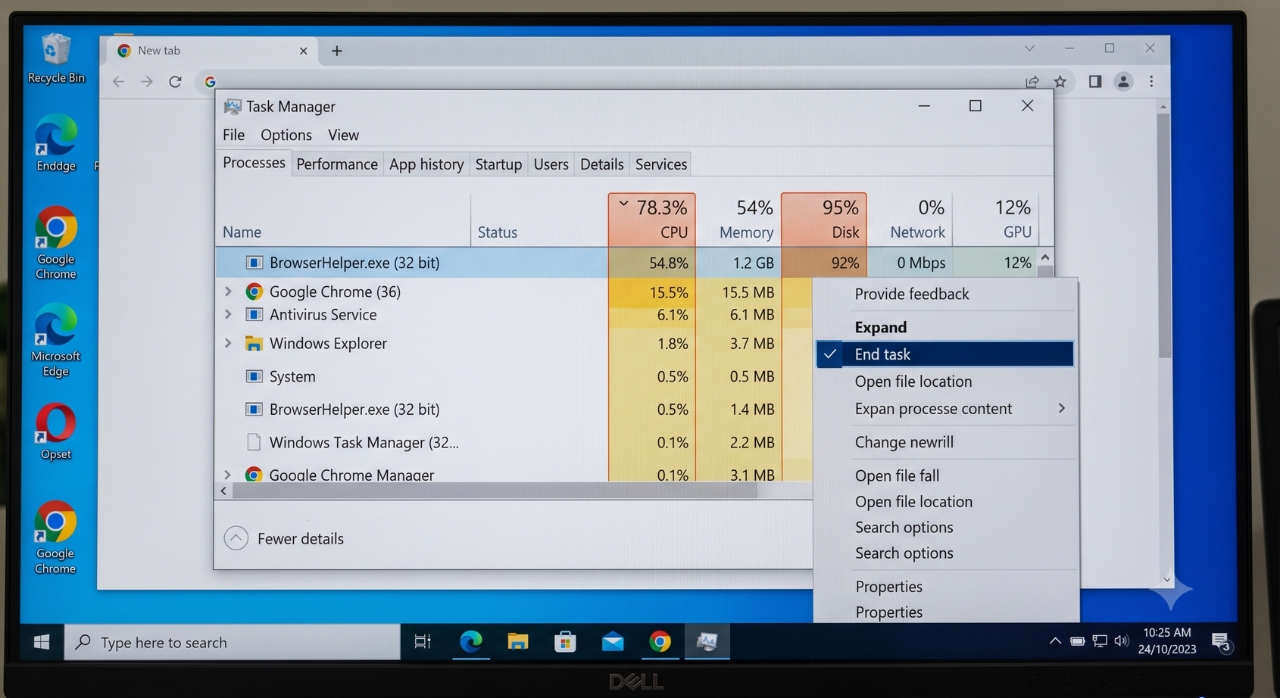Collapse view with Fewer details
The width and height of the screenshot is (1280, 698).
pos(285,538)
